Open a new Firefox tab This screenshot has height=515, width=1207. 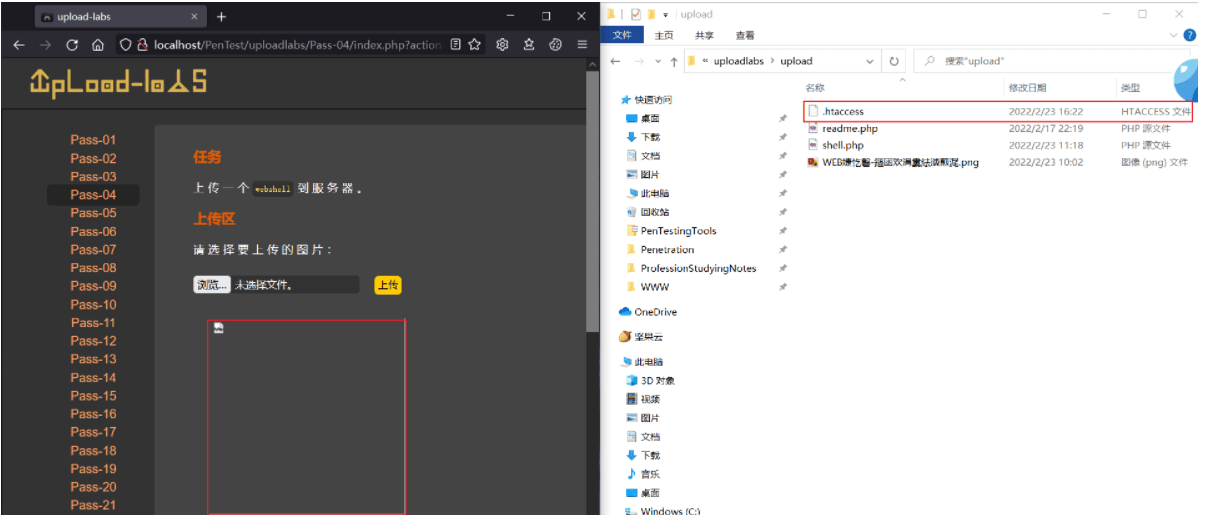pyautogui.click(x=221, y=17)
